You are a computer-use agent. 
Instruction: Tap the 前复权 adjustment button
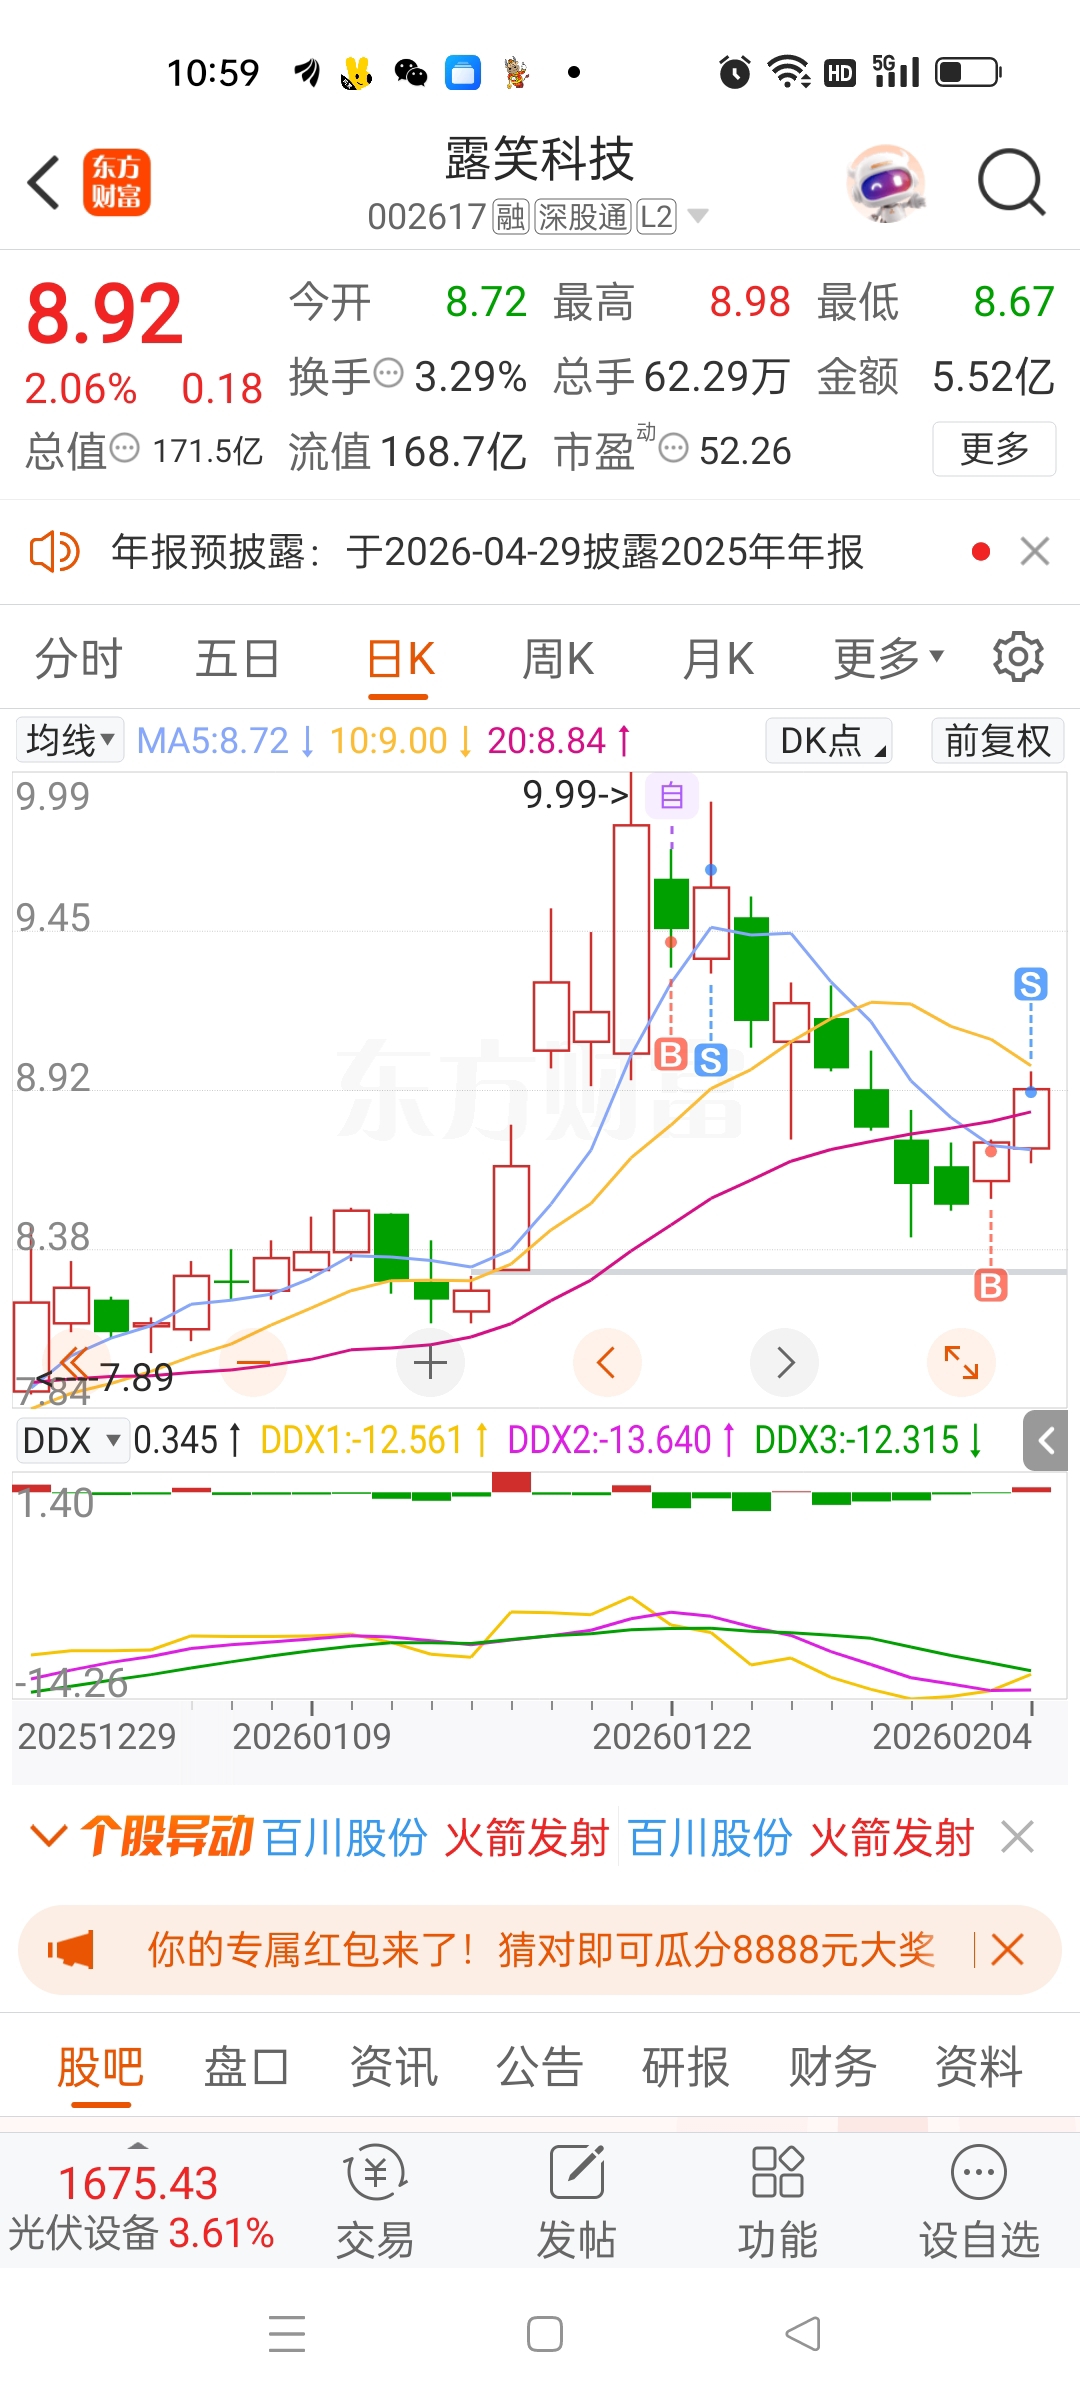coord(998,741)
